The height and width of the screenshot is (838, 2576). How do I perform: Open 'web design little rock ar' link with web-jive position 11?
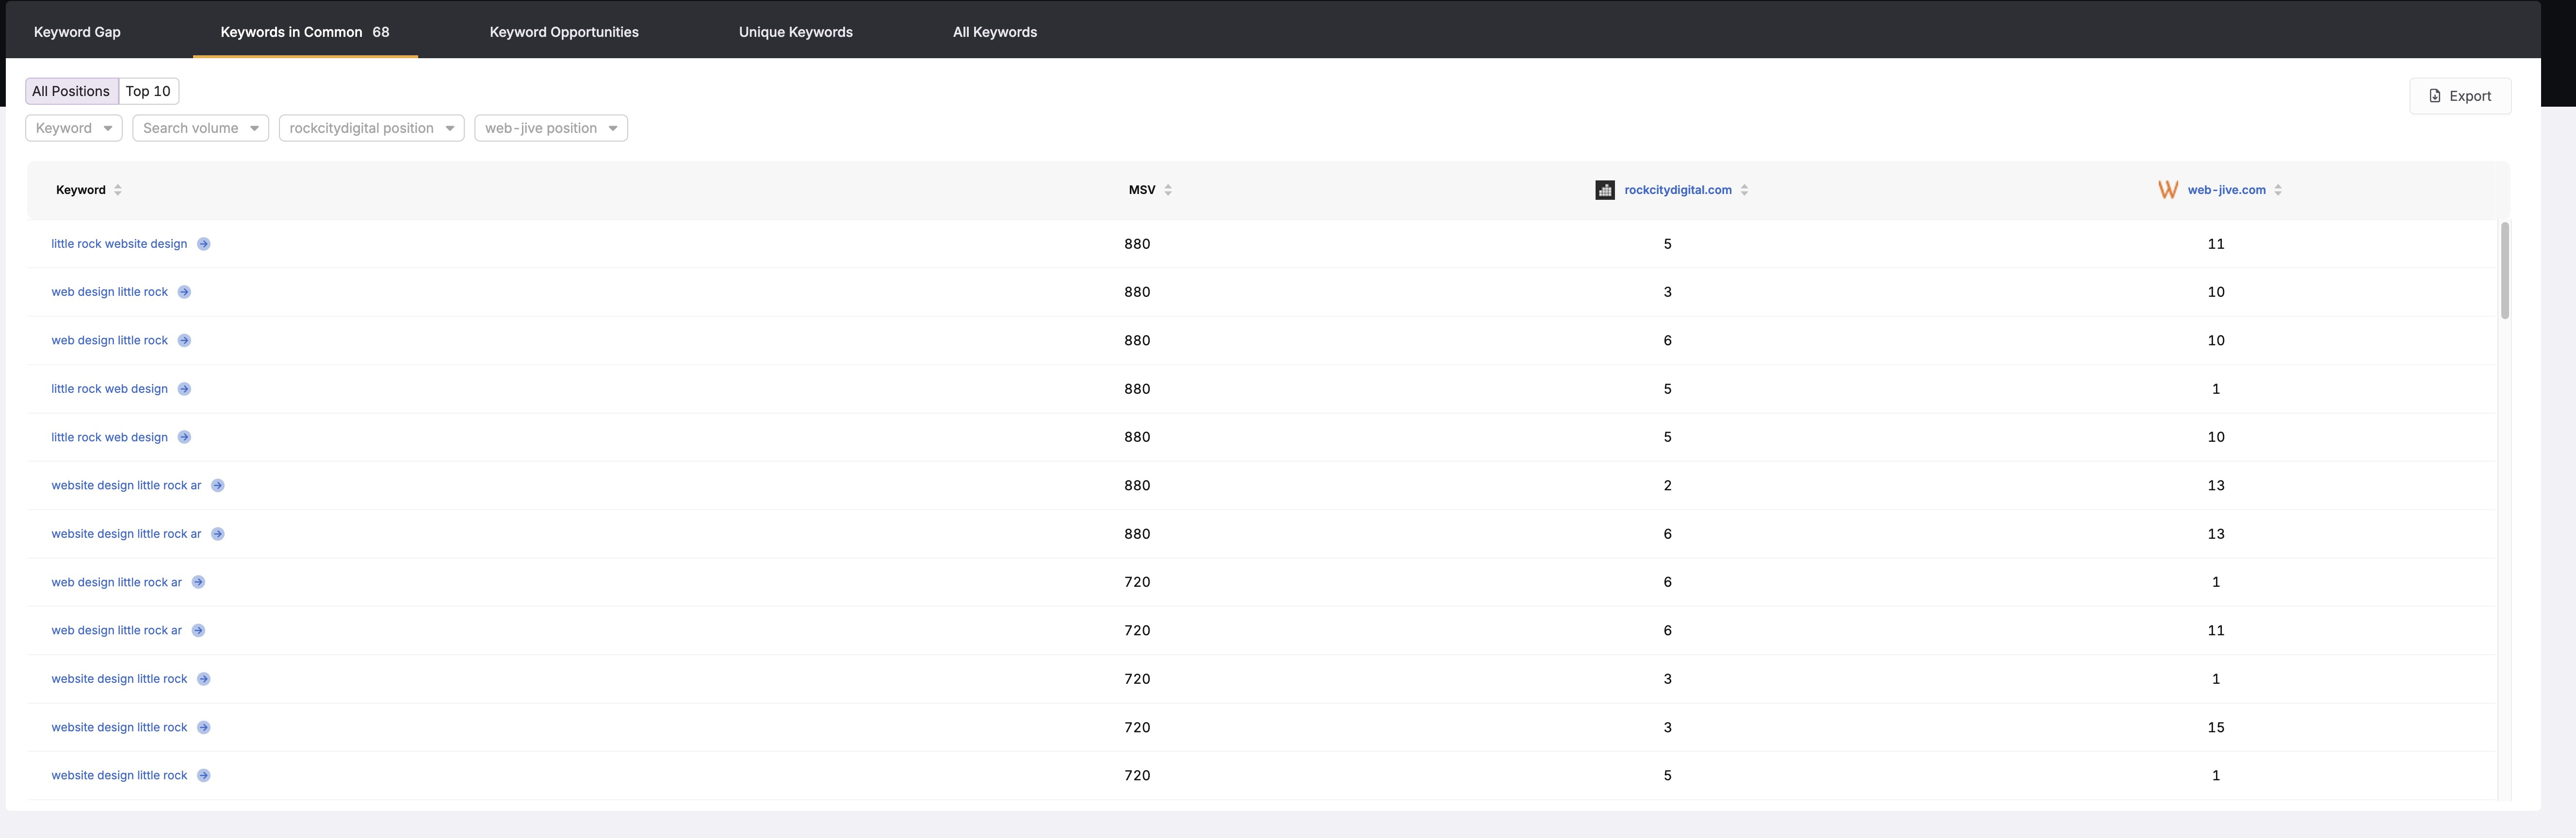point(117,630)
